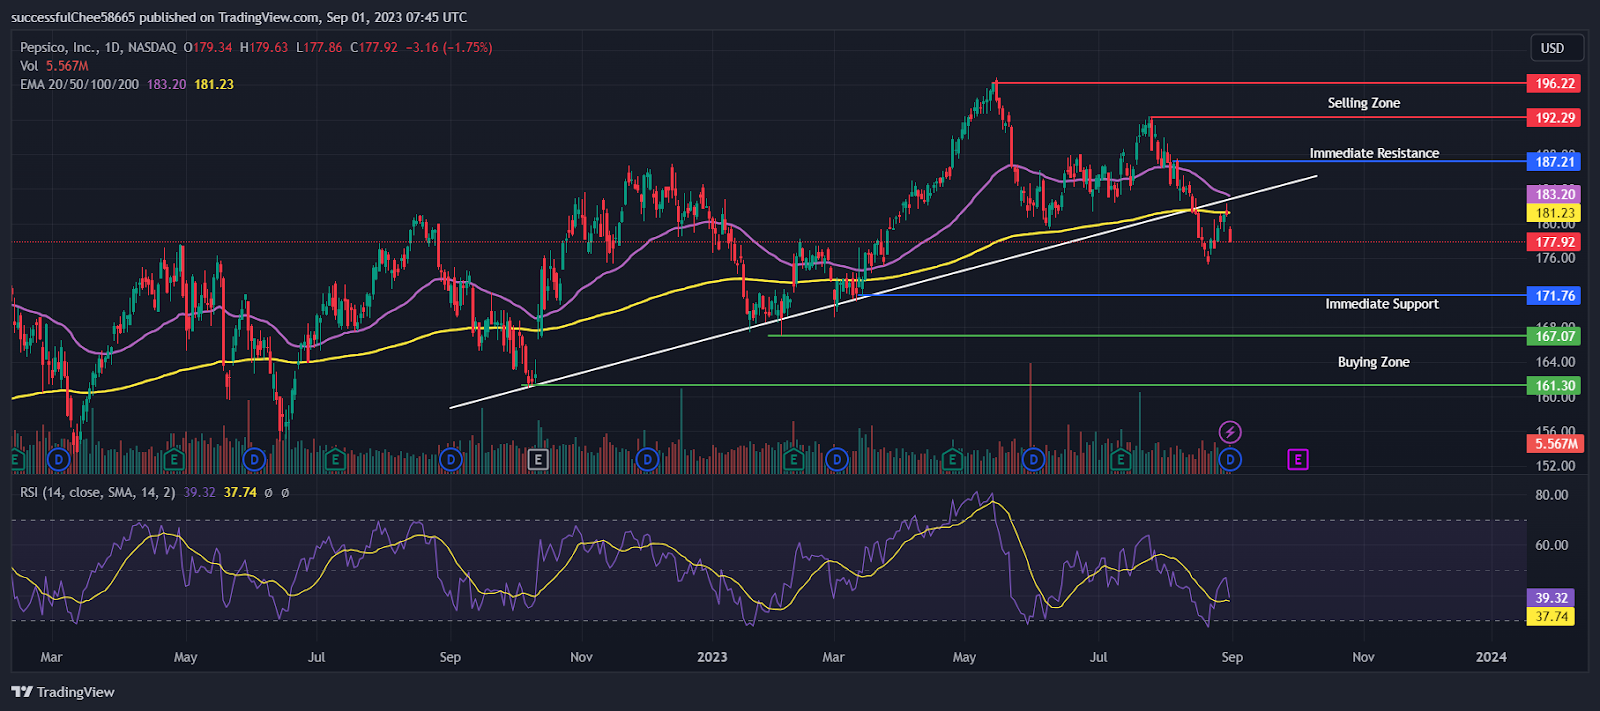Viewport: 1600px width, 711px height.
Task: Click the 183.20 purple EMA price label
Action: coord(1554,194)
